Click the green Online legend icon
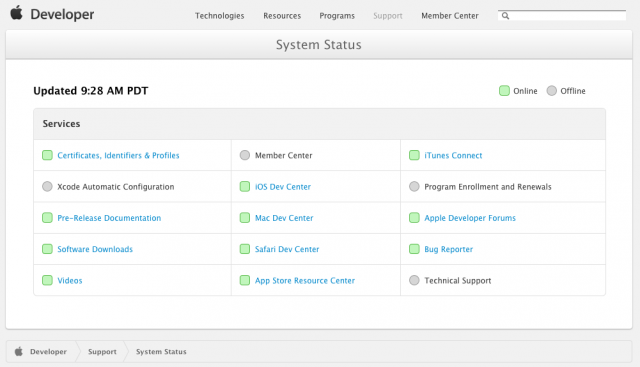This screenshot has height=367, width=640. click(504, 91)
